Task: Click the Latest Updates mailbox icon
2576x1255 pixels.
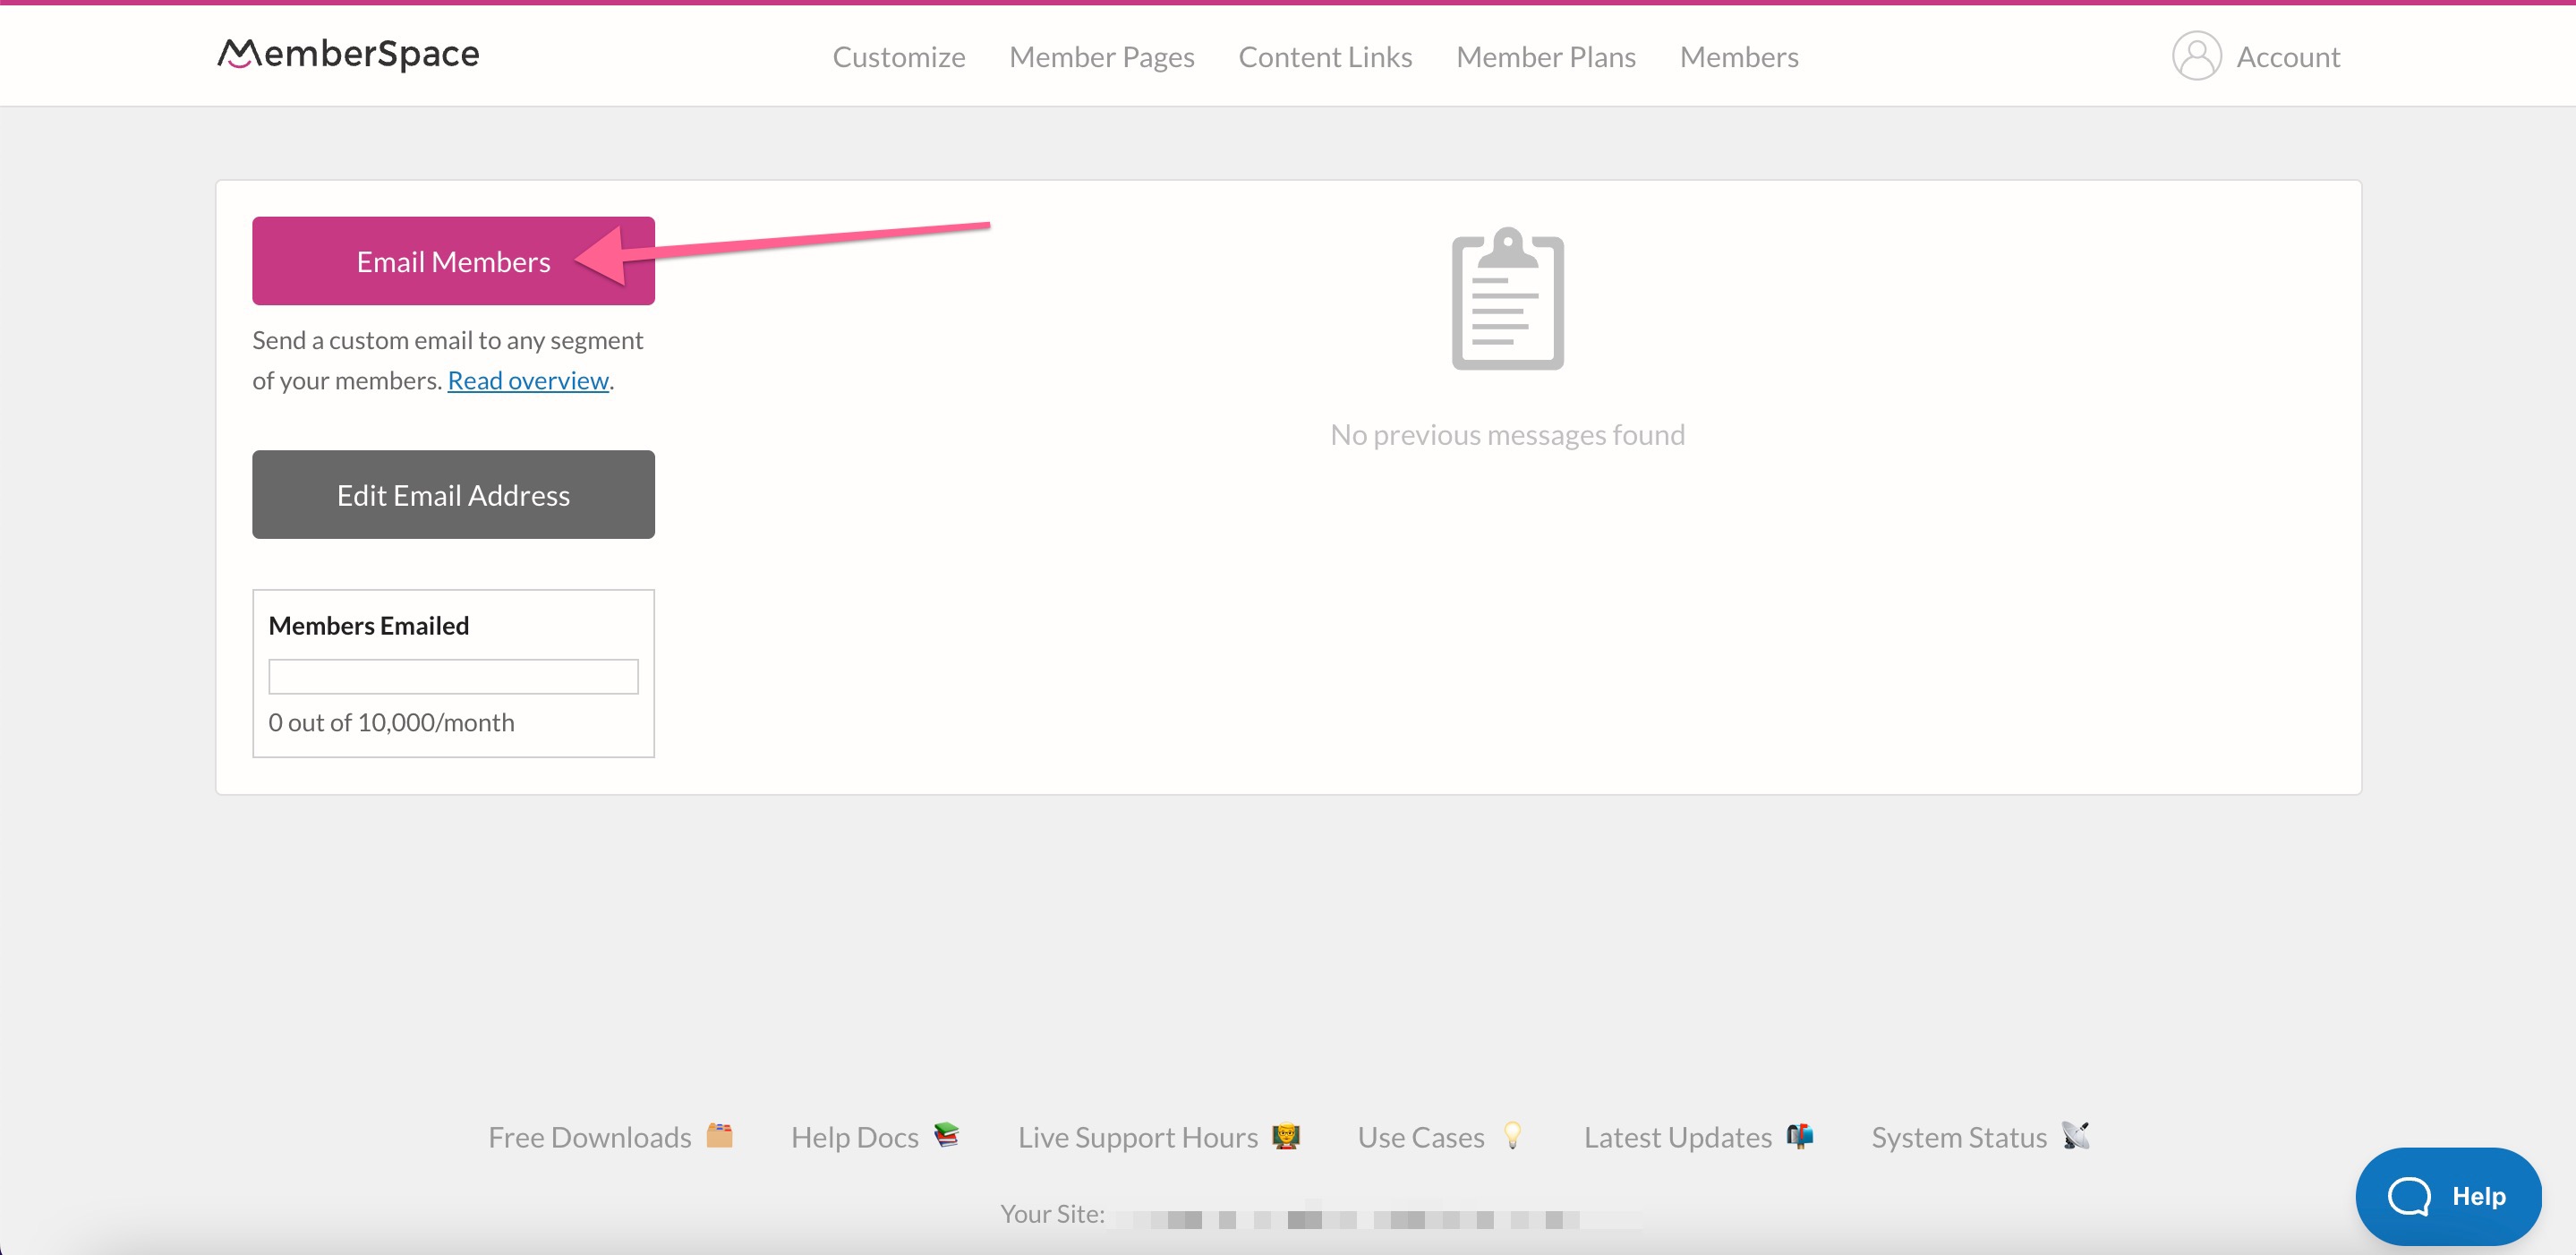Action: [x=1801, y=1136]
